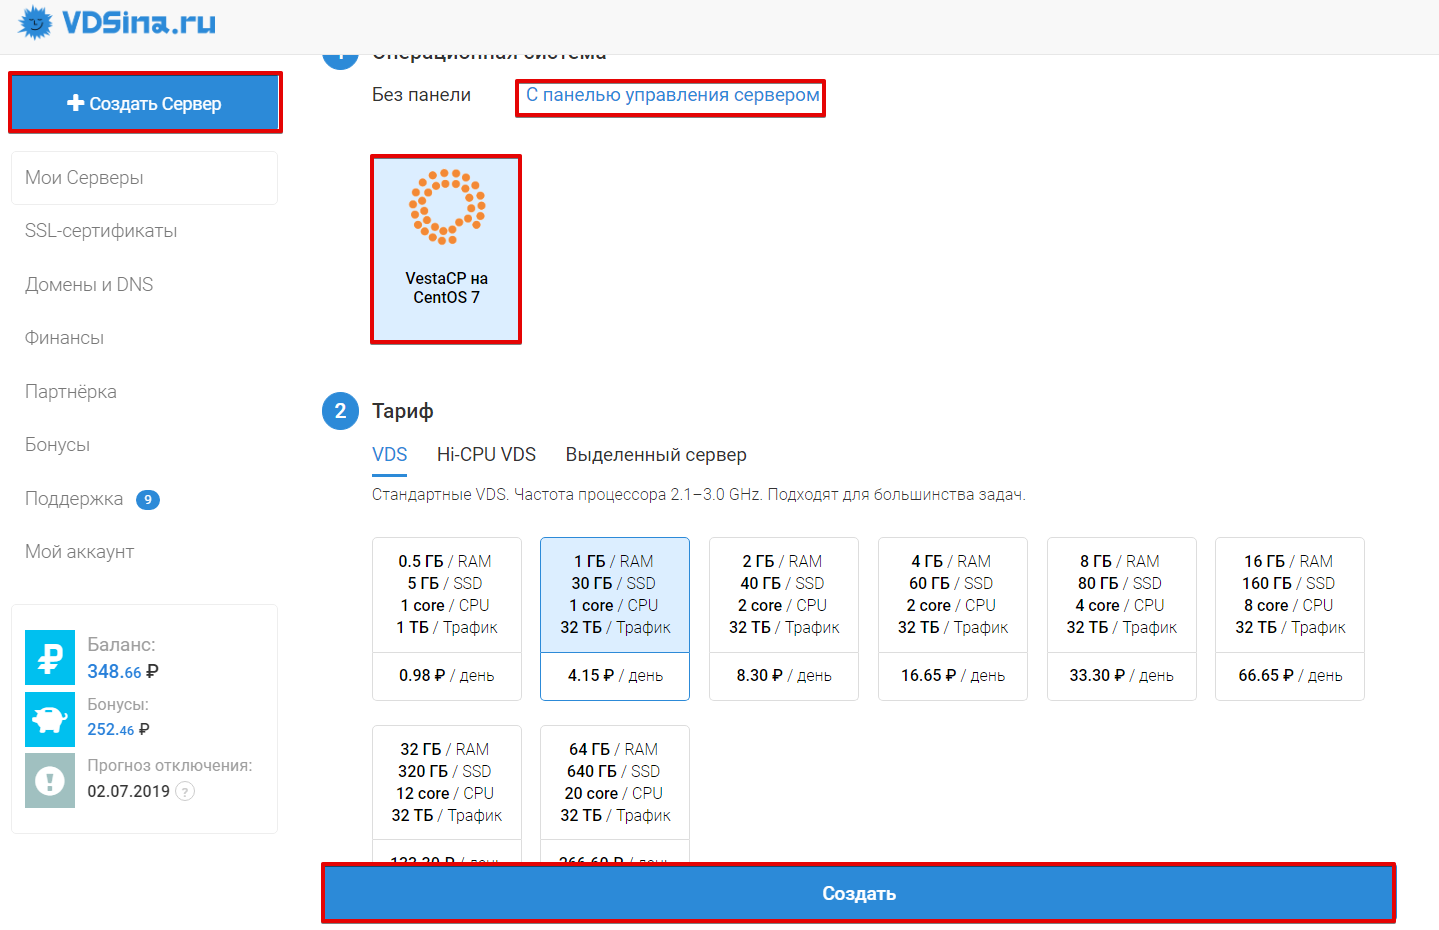The width and height of the screenshot is (1439, 930).
Task: Click the 66.65 ₽ / день price
Action: (x=1290, y=676)
